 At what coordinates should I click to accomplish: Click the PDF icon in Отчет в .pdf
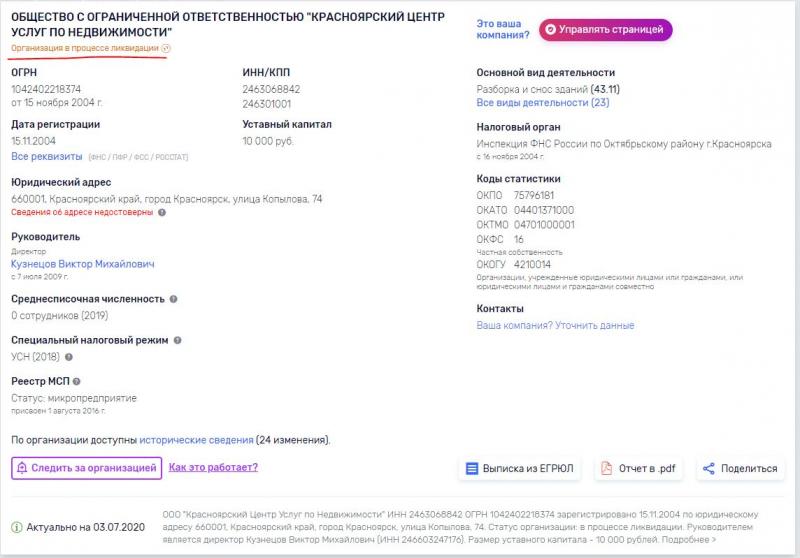[x=606, y=468]
